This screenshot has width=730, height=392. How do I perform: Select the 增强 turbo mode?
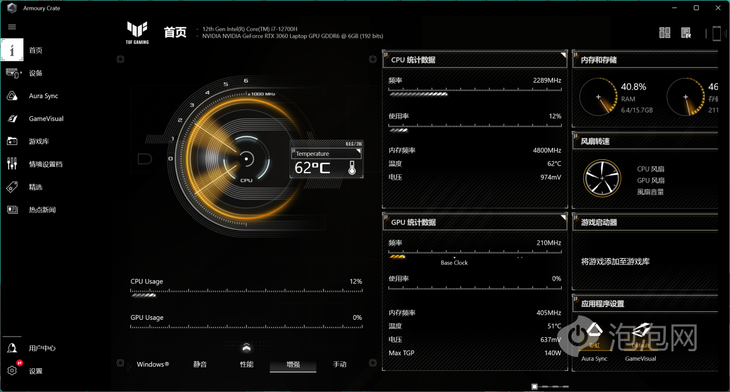(293, 365)
